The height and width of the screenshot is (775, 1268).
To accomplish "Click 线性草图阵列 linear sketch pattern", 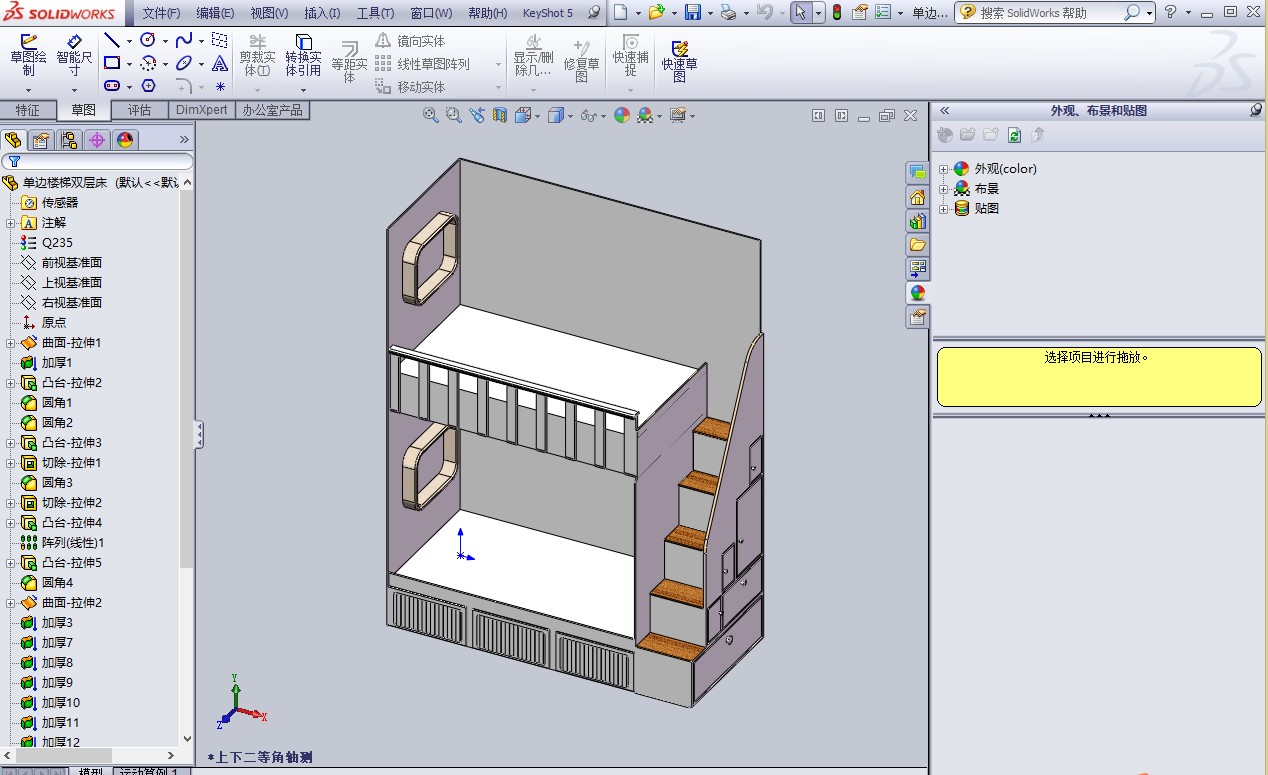I will [422, 64].
